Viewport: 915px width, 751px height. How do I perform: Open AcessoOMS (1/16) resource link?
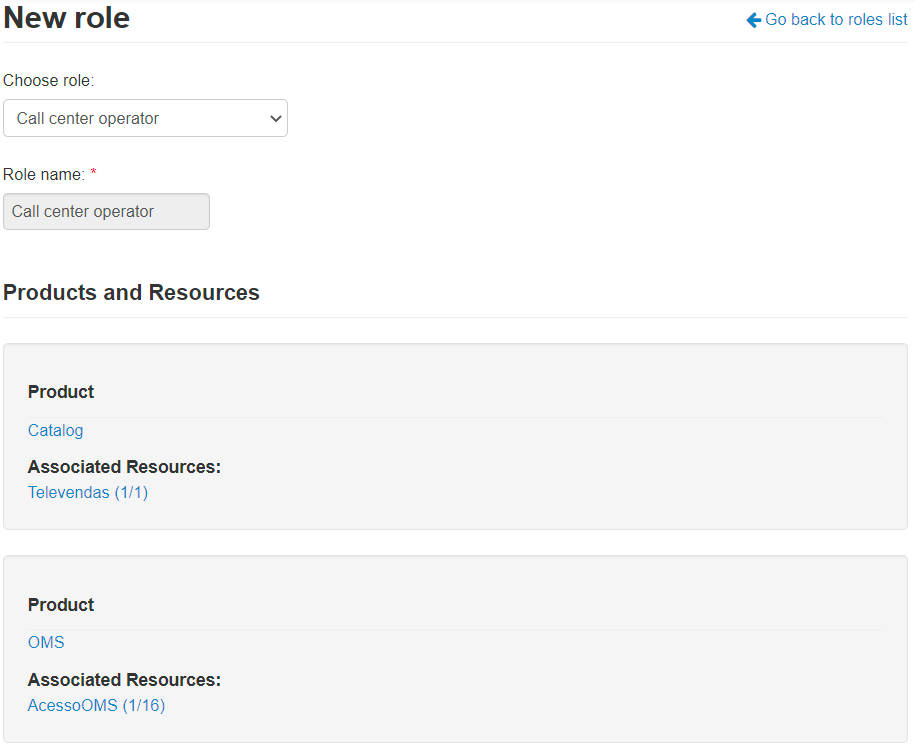click(96, 705)
